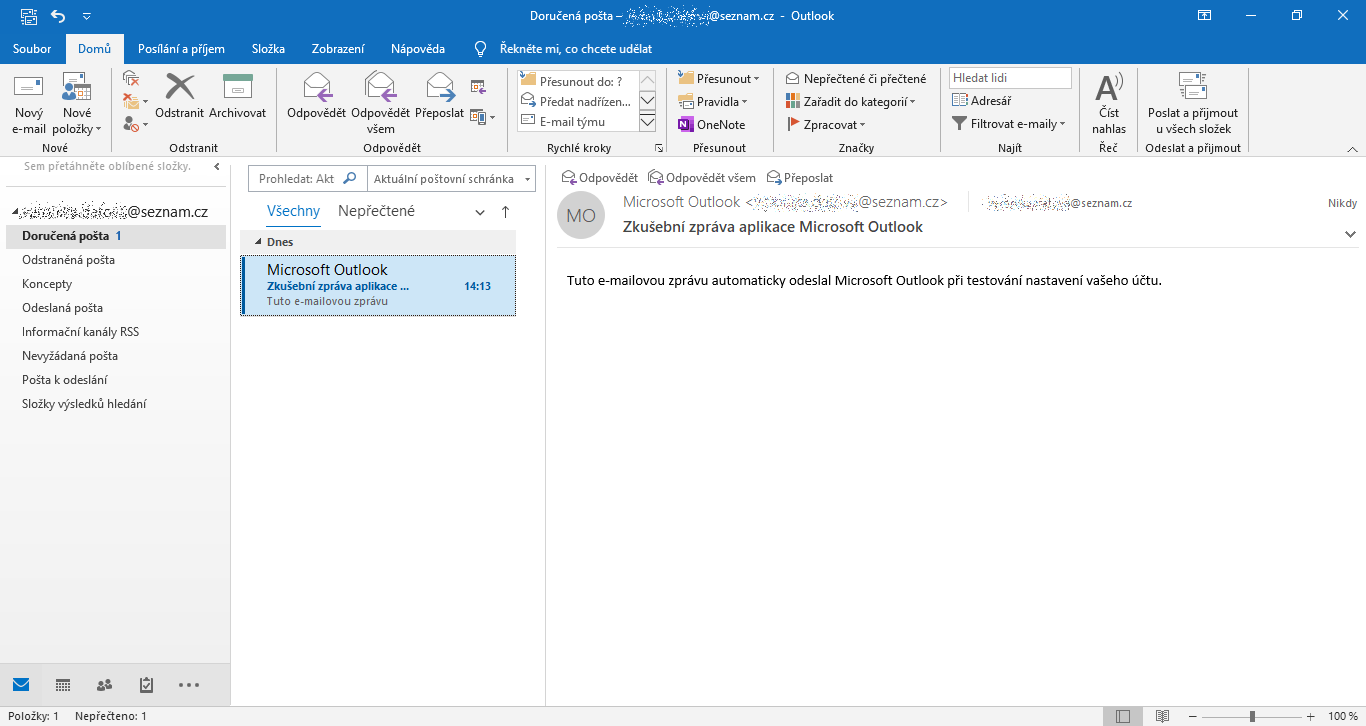Click Send/Receive icon in quick access toolbar

(x=29, y=15)
